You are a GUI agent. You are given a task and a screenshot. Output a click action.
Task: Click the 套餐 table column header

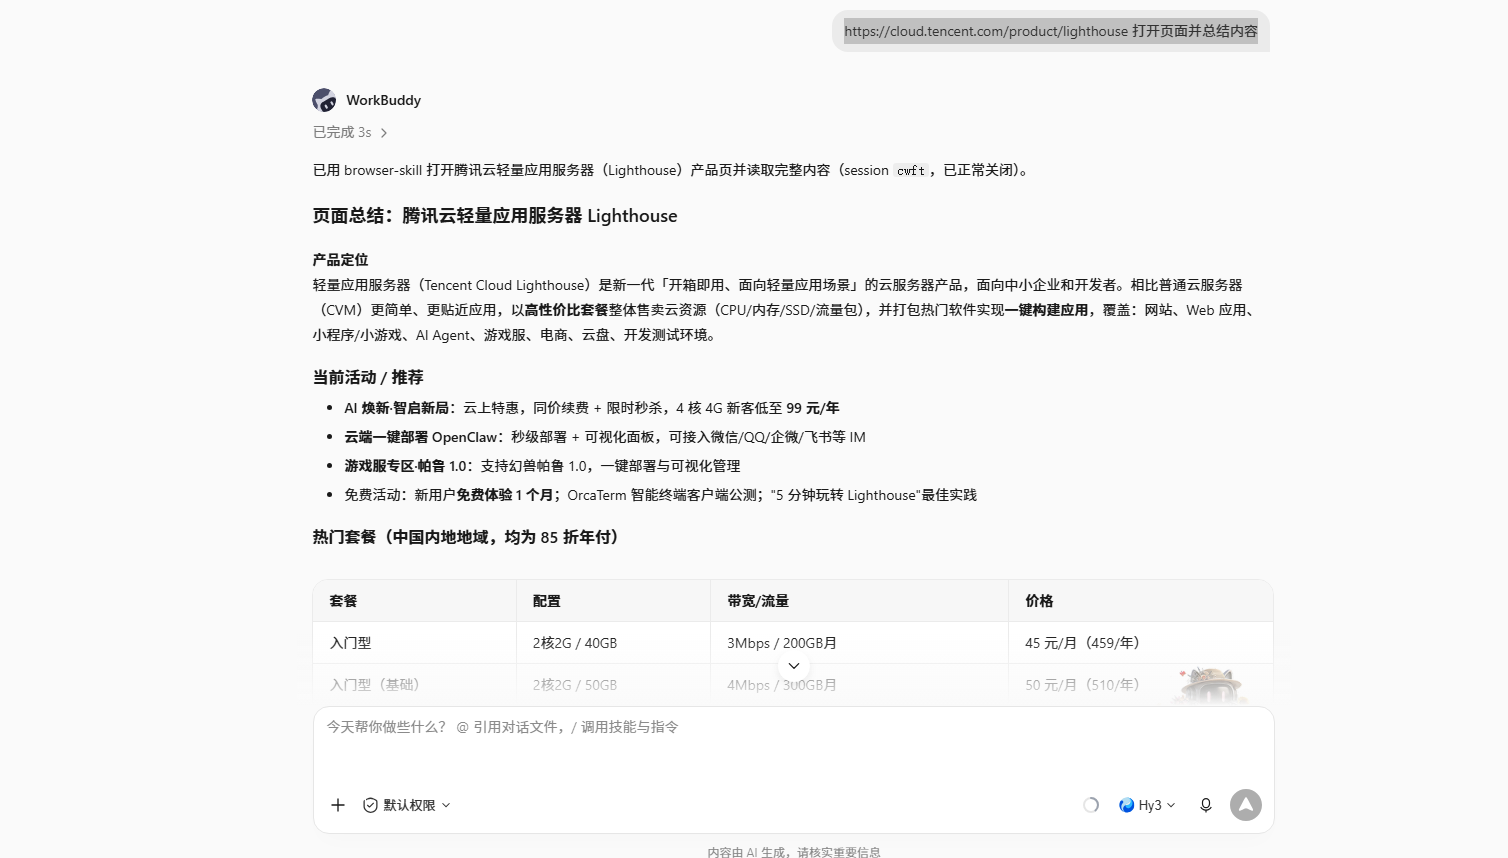click(x=414, y=601)
